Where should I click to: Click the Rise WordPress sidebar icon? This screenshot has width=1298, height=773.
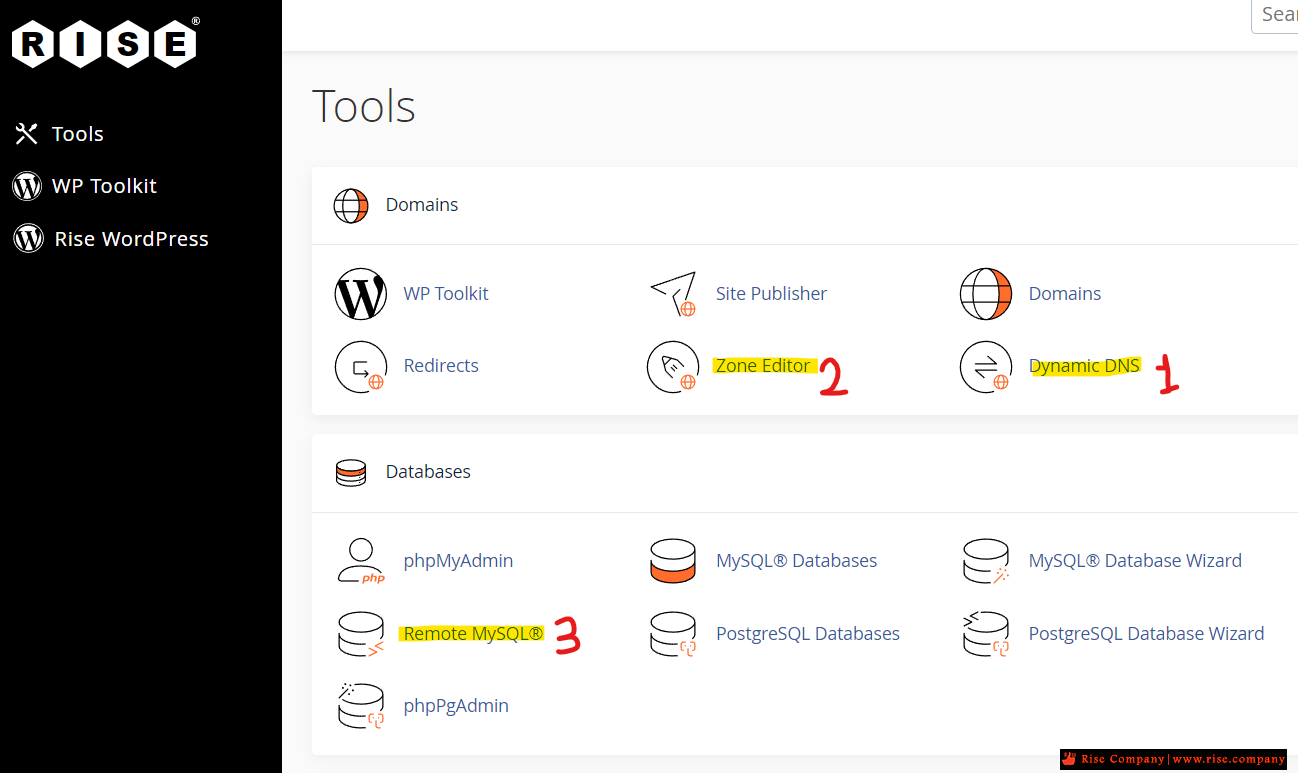28,239
